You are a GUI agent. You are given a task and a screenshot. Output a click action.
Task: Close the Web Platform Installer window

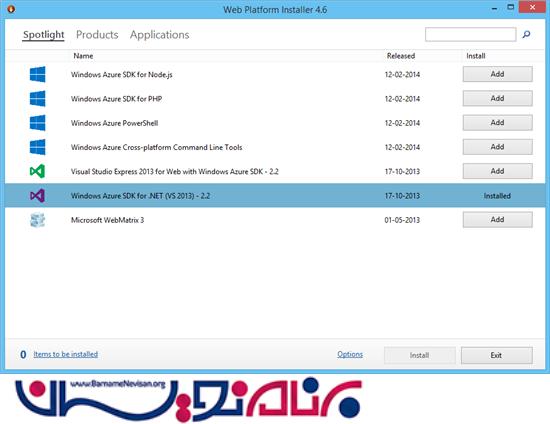(x=532, y=7)
